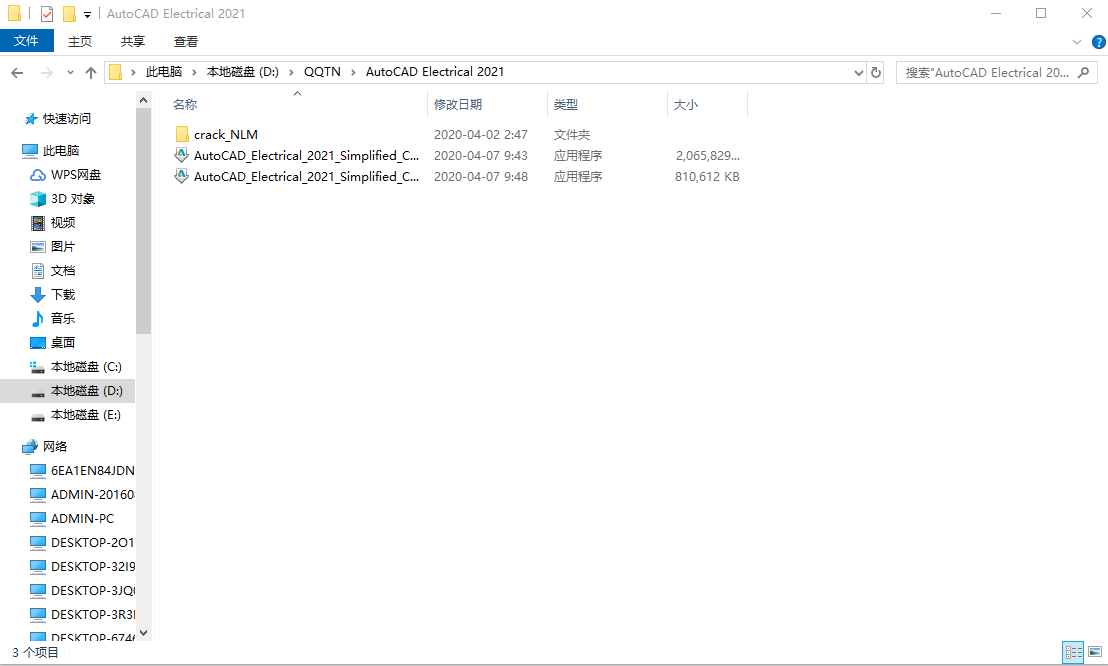Click navigation pane scroll down arrow
Screen dimensions: 1108x666
(x=143, y=633)
